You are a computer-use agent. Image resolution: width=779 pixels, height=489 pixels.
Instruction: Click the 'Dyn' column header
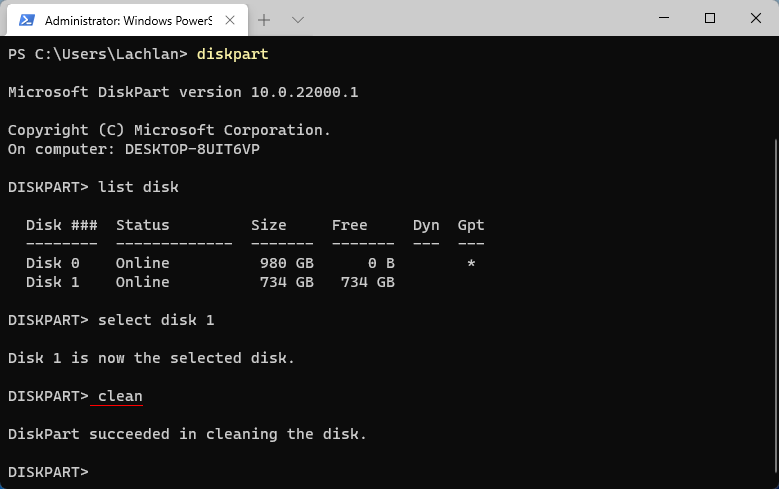tap(426, 225)
